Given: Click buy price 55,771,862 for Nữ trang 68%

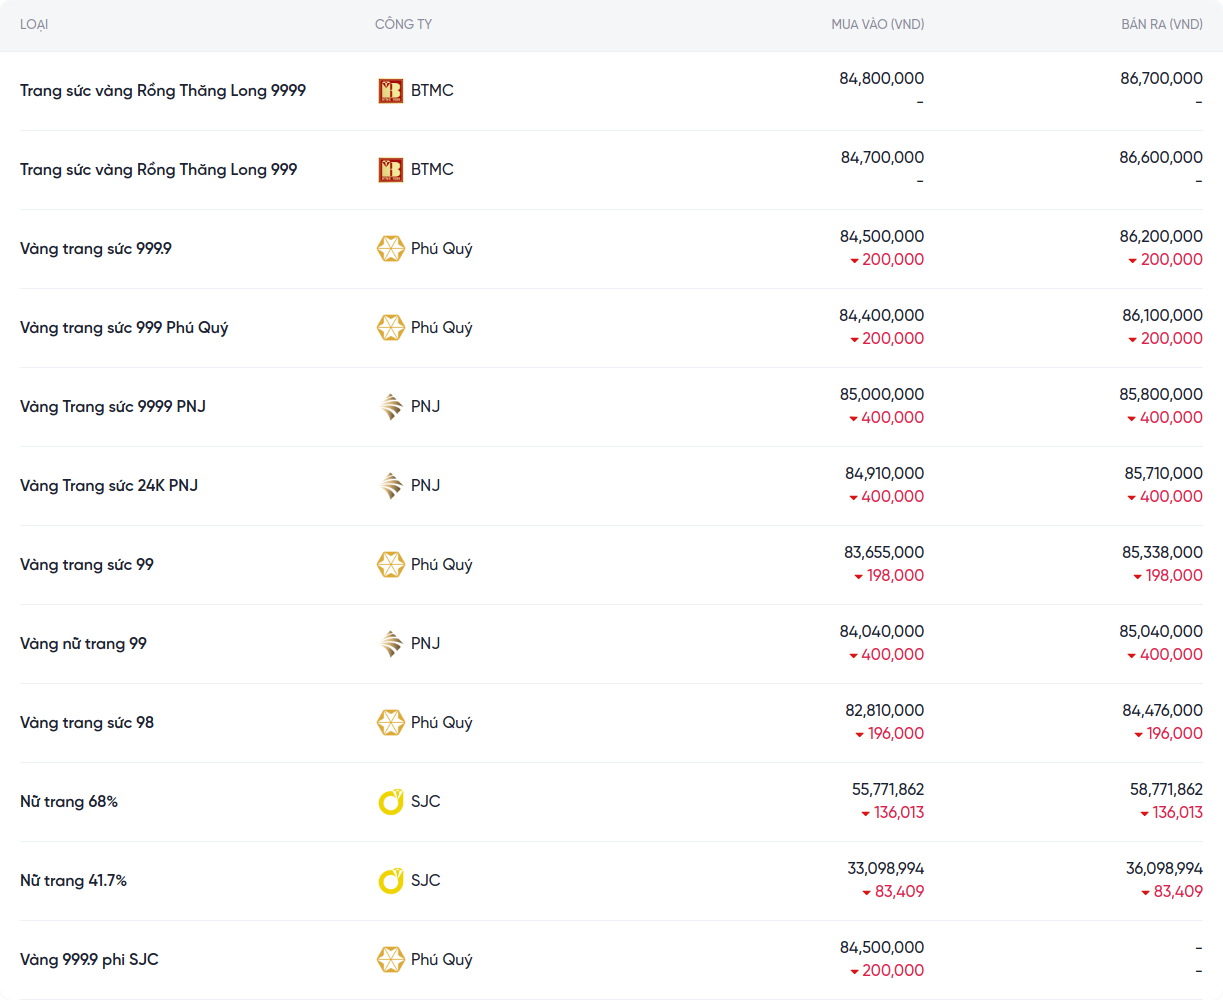Looking at the screenshot, I should [x=887, y=790].
